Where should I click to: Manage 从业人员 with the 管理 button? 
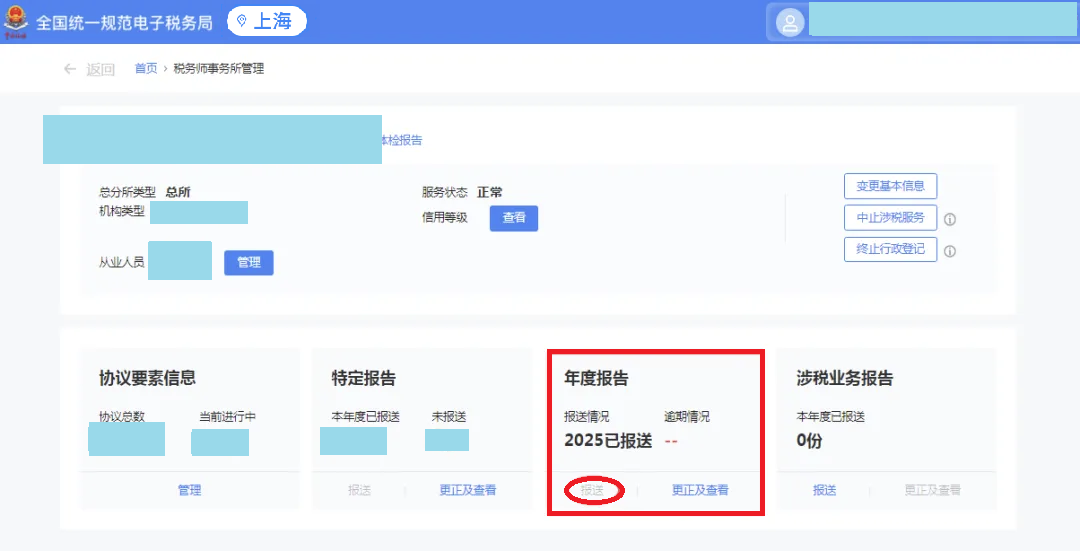tap(248, 262)
